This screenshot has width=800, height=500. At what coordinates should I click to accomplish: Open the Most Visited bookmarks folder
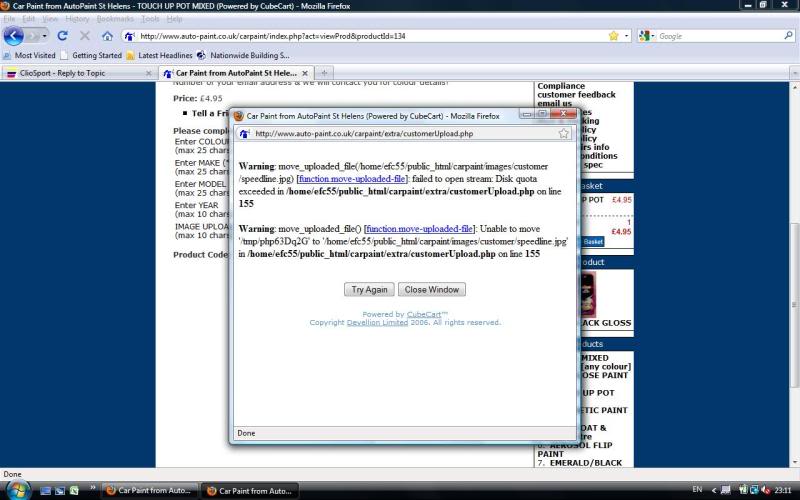(x=29, y=55)
